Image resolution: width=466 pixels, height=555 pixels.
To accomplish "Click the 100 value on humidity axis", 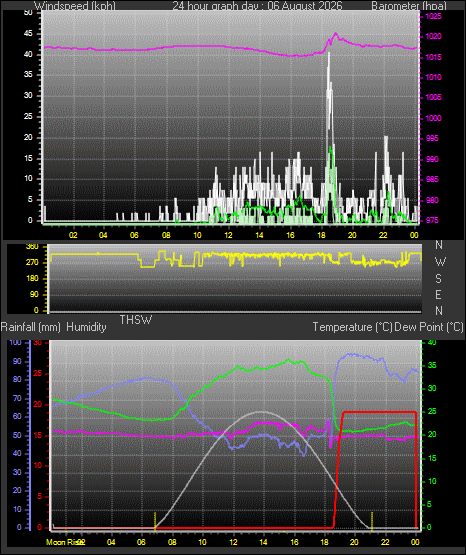I will (x=16, y=342).
